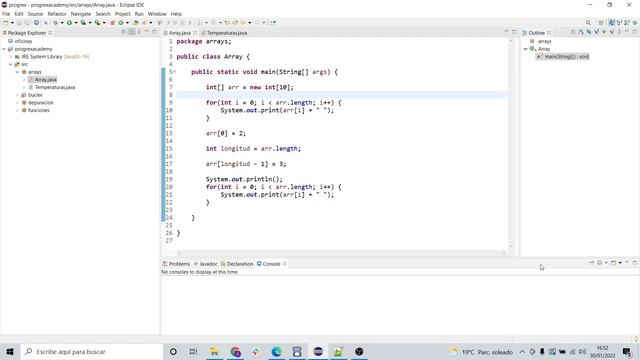Click the Pin Editor icon in main toolbar
Screen dimensions: 640x360
click(x=273, y=23)
